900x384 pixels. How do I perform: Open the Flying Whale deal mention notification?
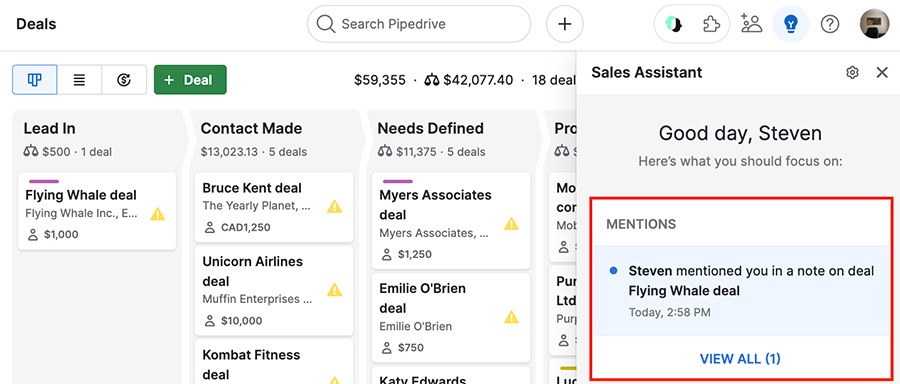coord(741,291)
